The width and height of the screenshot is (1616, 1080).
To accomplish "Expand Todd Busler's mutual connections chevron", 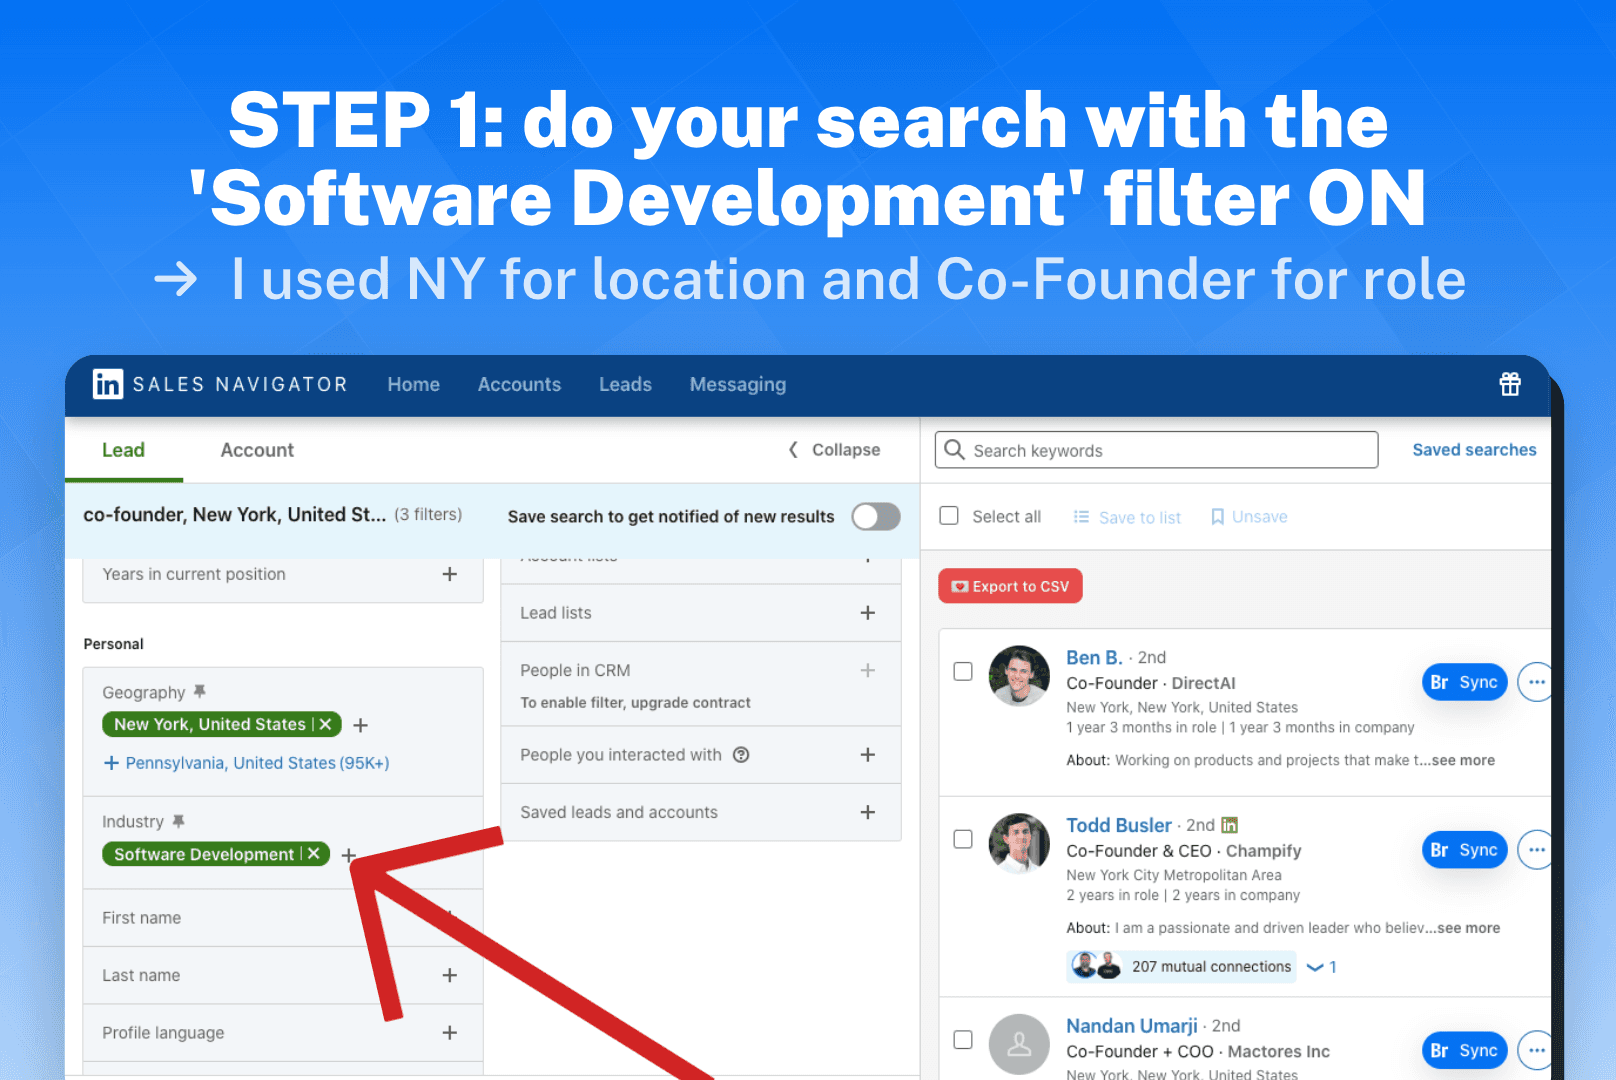I will pos(1315,967).
